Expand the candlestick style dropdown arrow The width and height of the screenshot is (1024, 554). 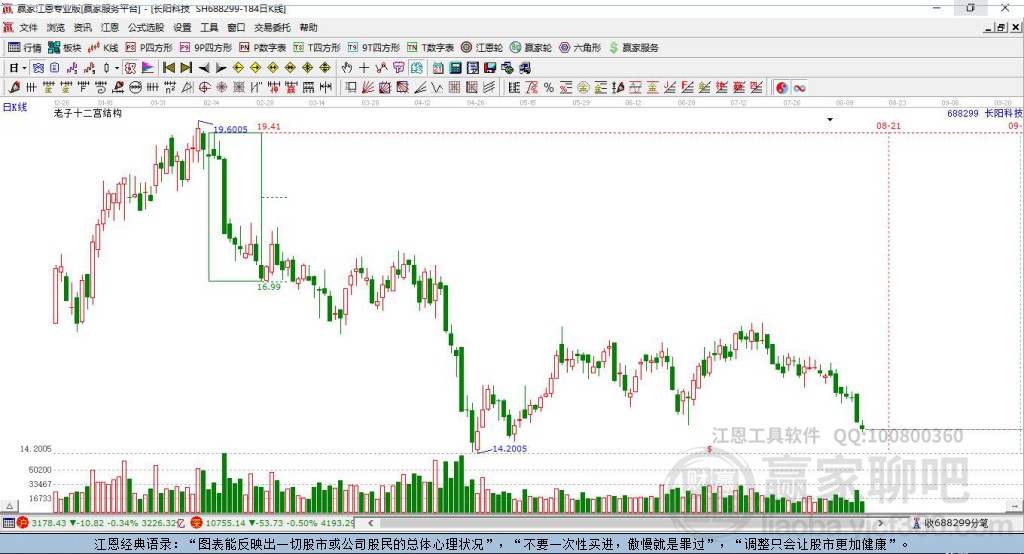coord(117,68)
